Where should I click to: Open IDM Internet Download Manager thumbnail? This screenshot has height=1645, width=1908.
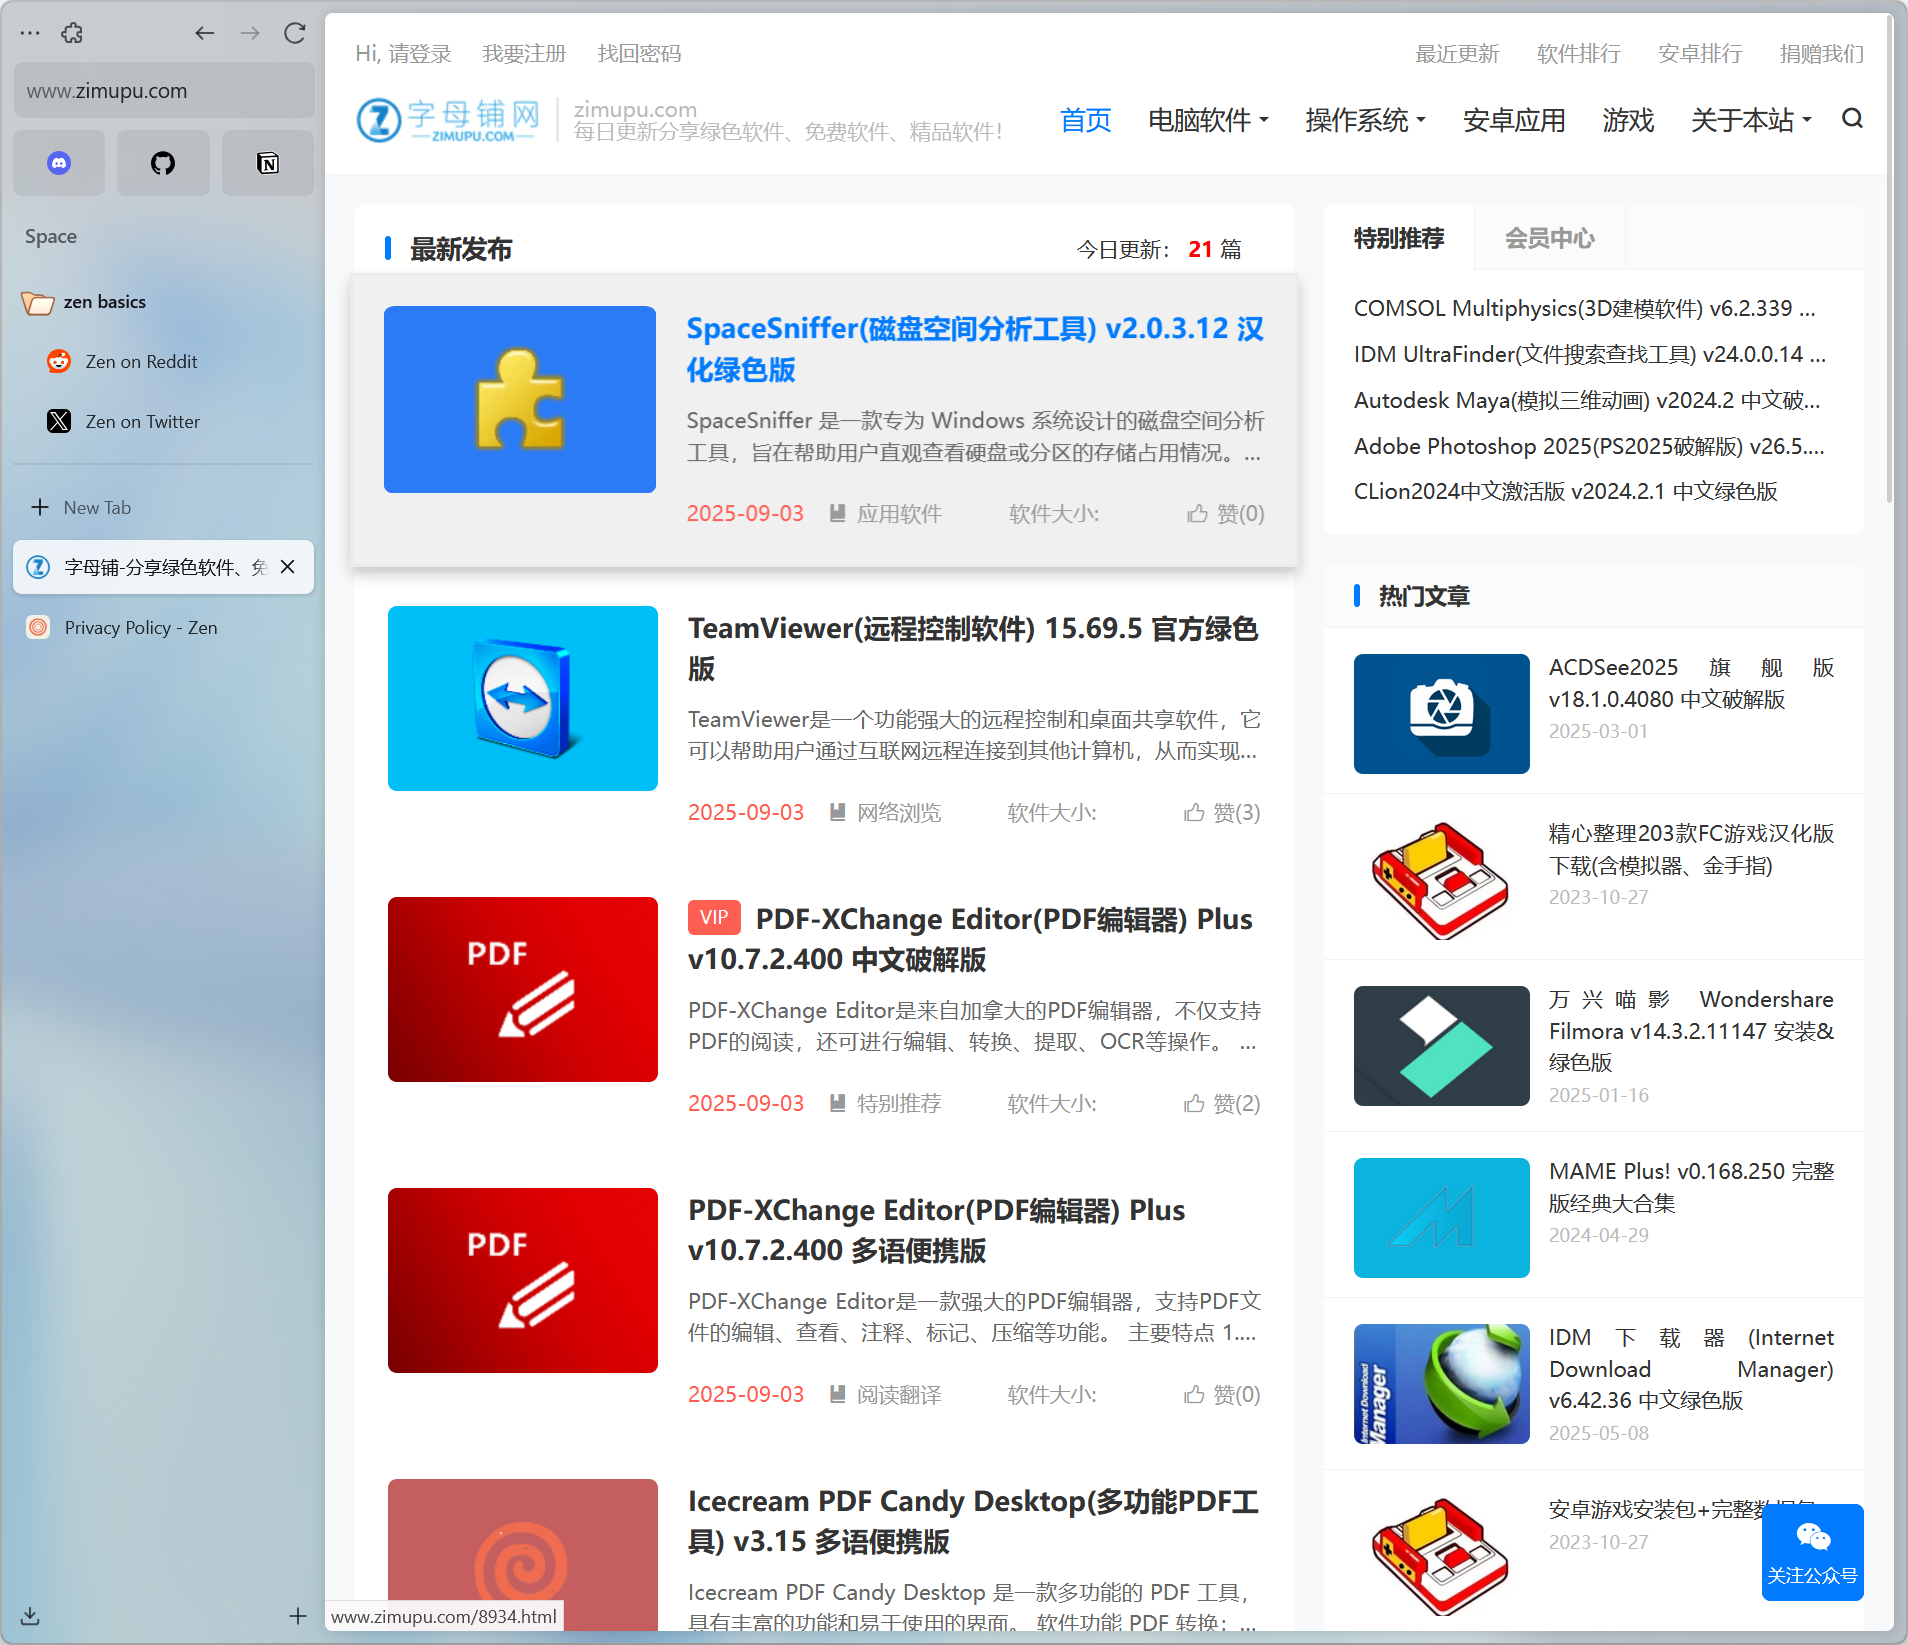click(1441, 1383)
